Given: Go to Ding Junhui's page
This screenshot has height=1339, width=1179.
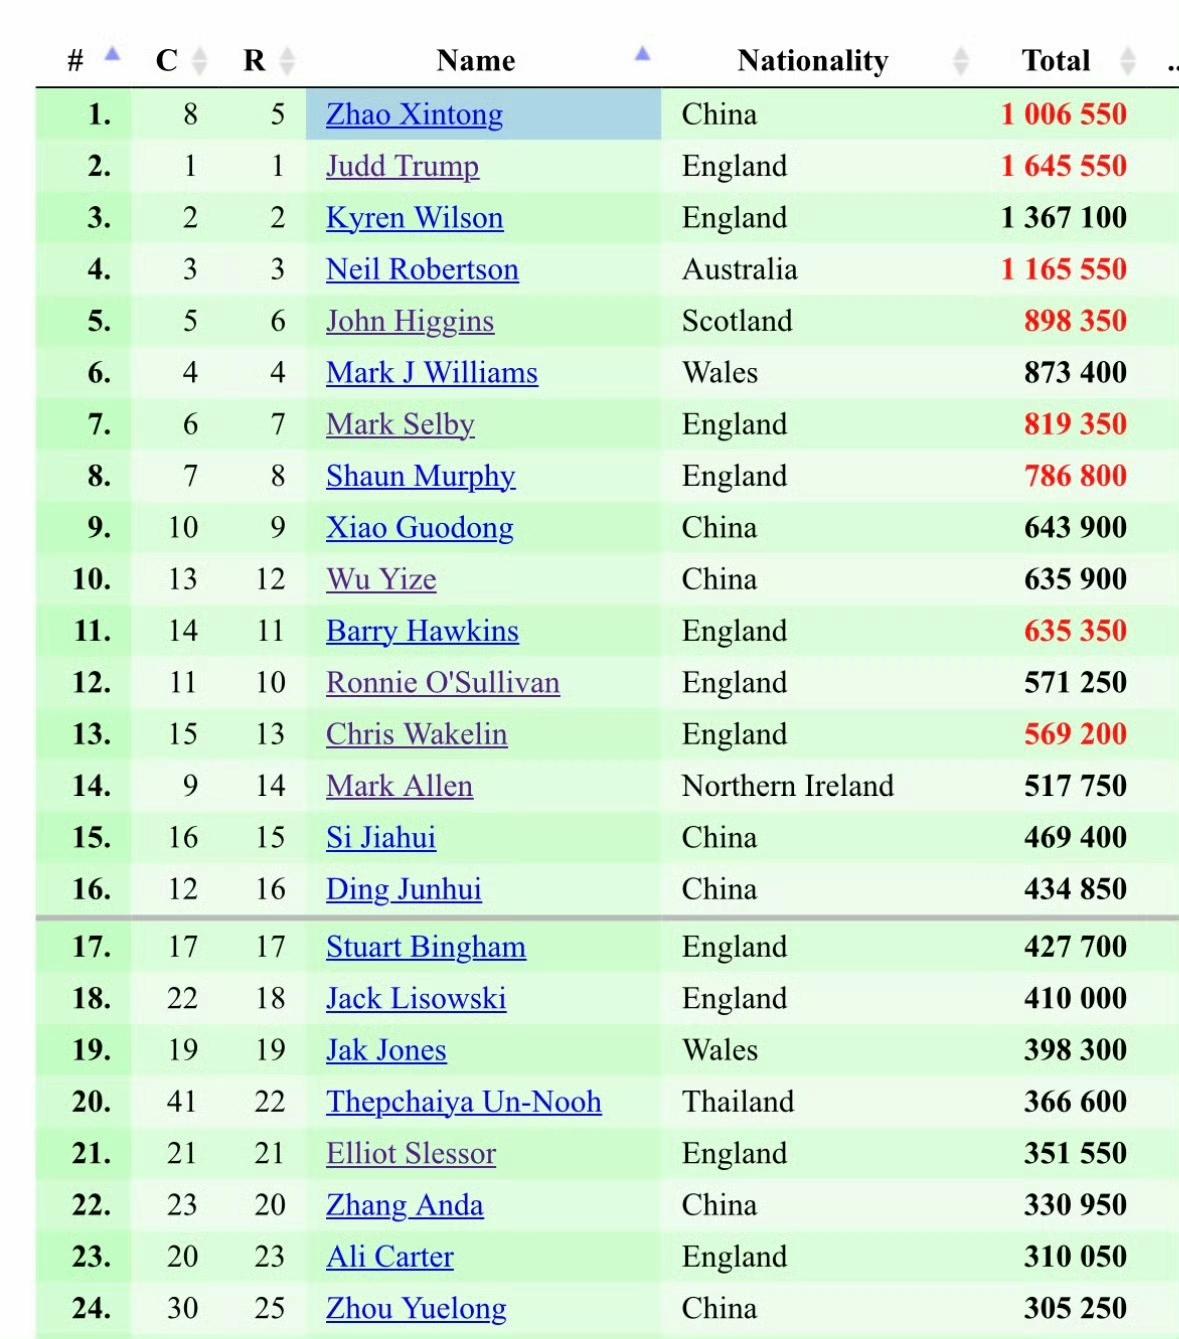Looking at the screenshot, I should [403, 890].
